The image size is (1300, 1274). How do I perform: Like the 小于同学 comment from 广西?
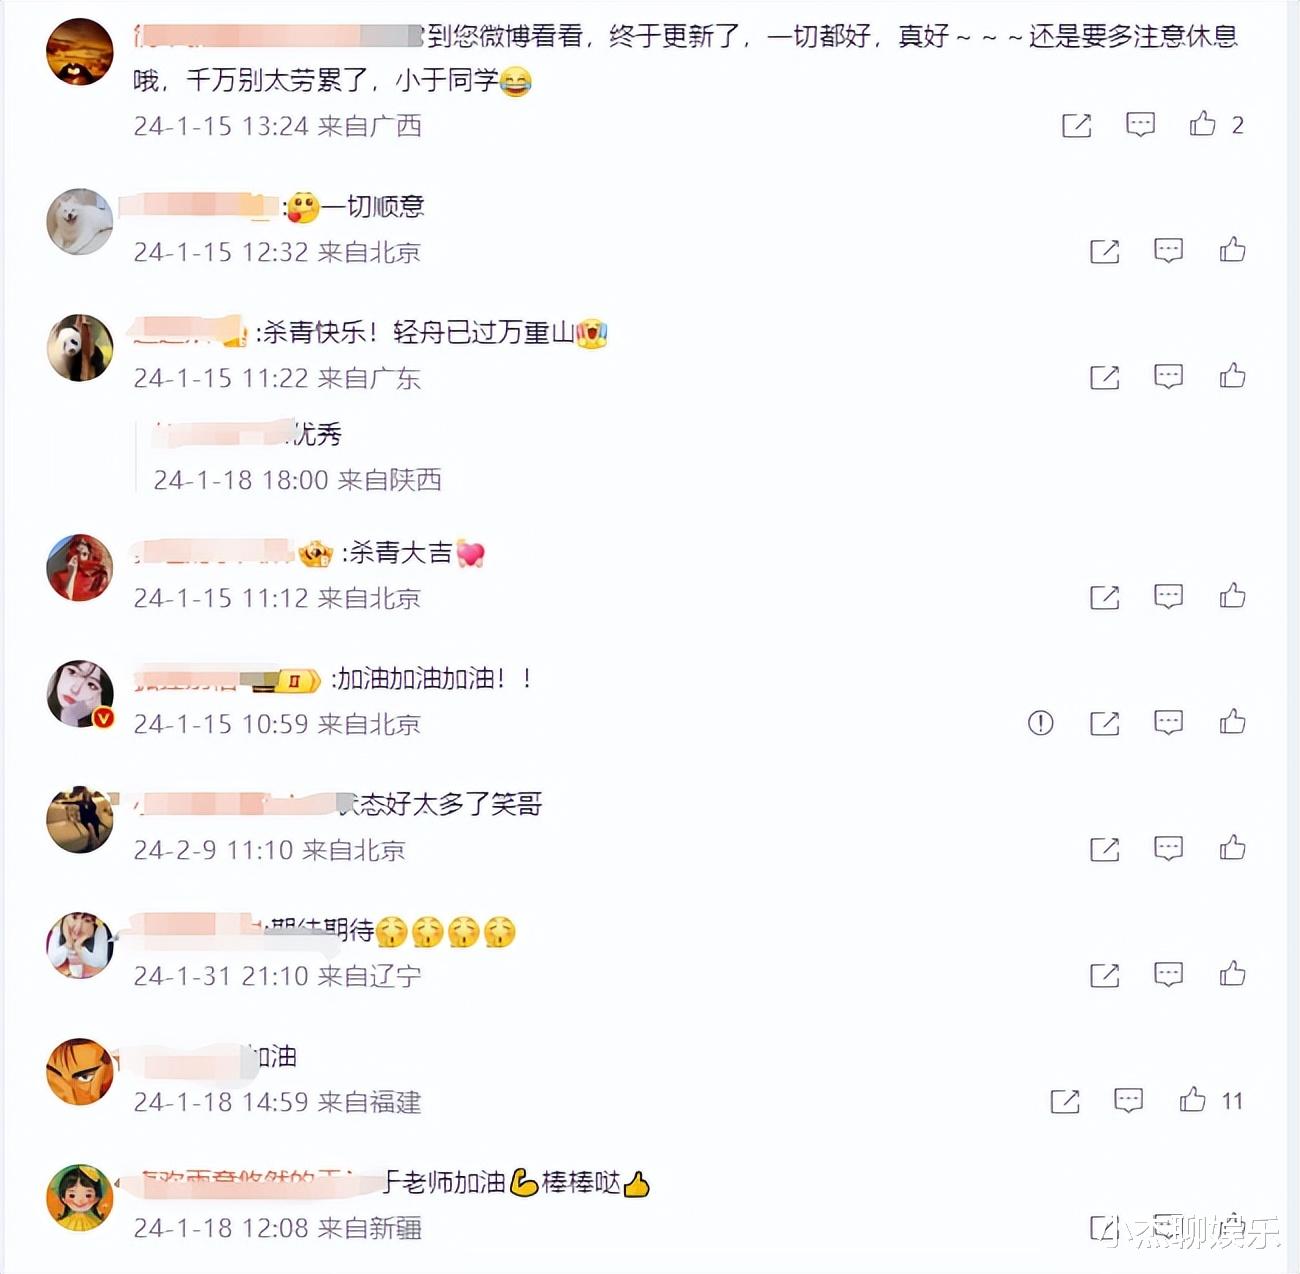tap(1202, 124)
